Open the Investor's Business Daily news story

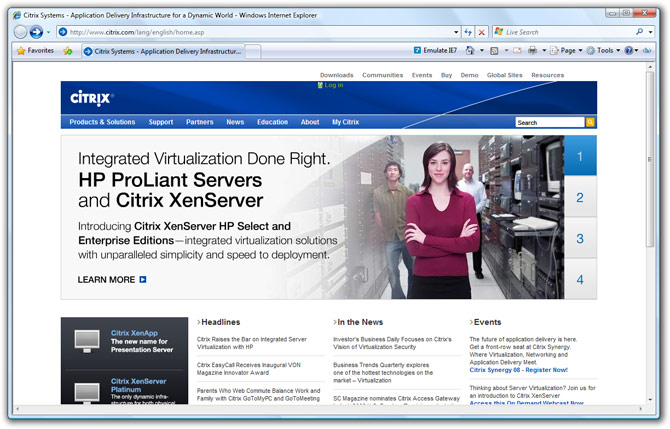click(392, 343)
